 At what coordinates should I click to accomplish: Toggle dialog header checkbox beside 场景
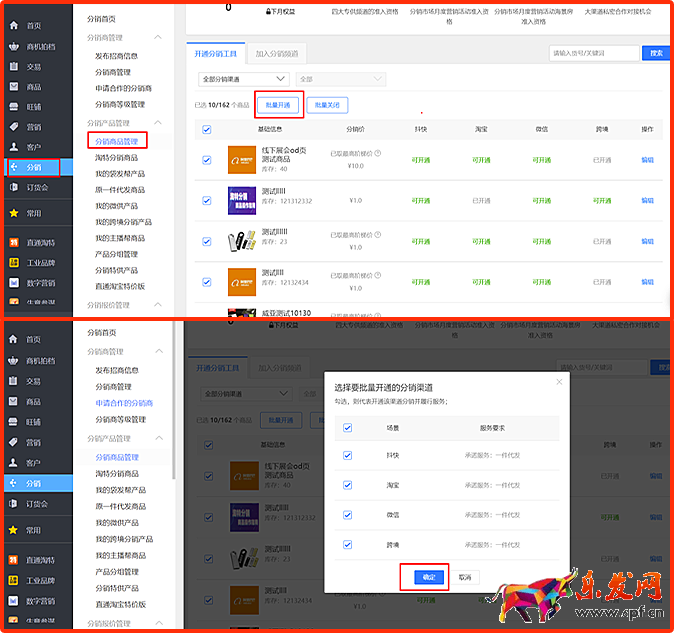[x=347, y=428]
